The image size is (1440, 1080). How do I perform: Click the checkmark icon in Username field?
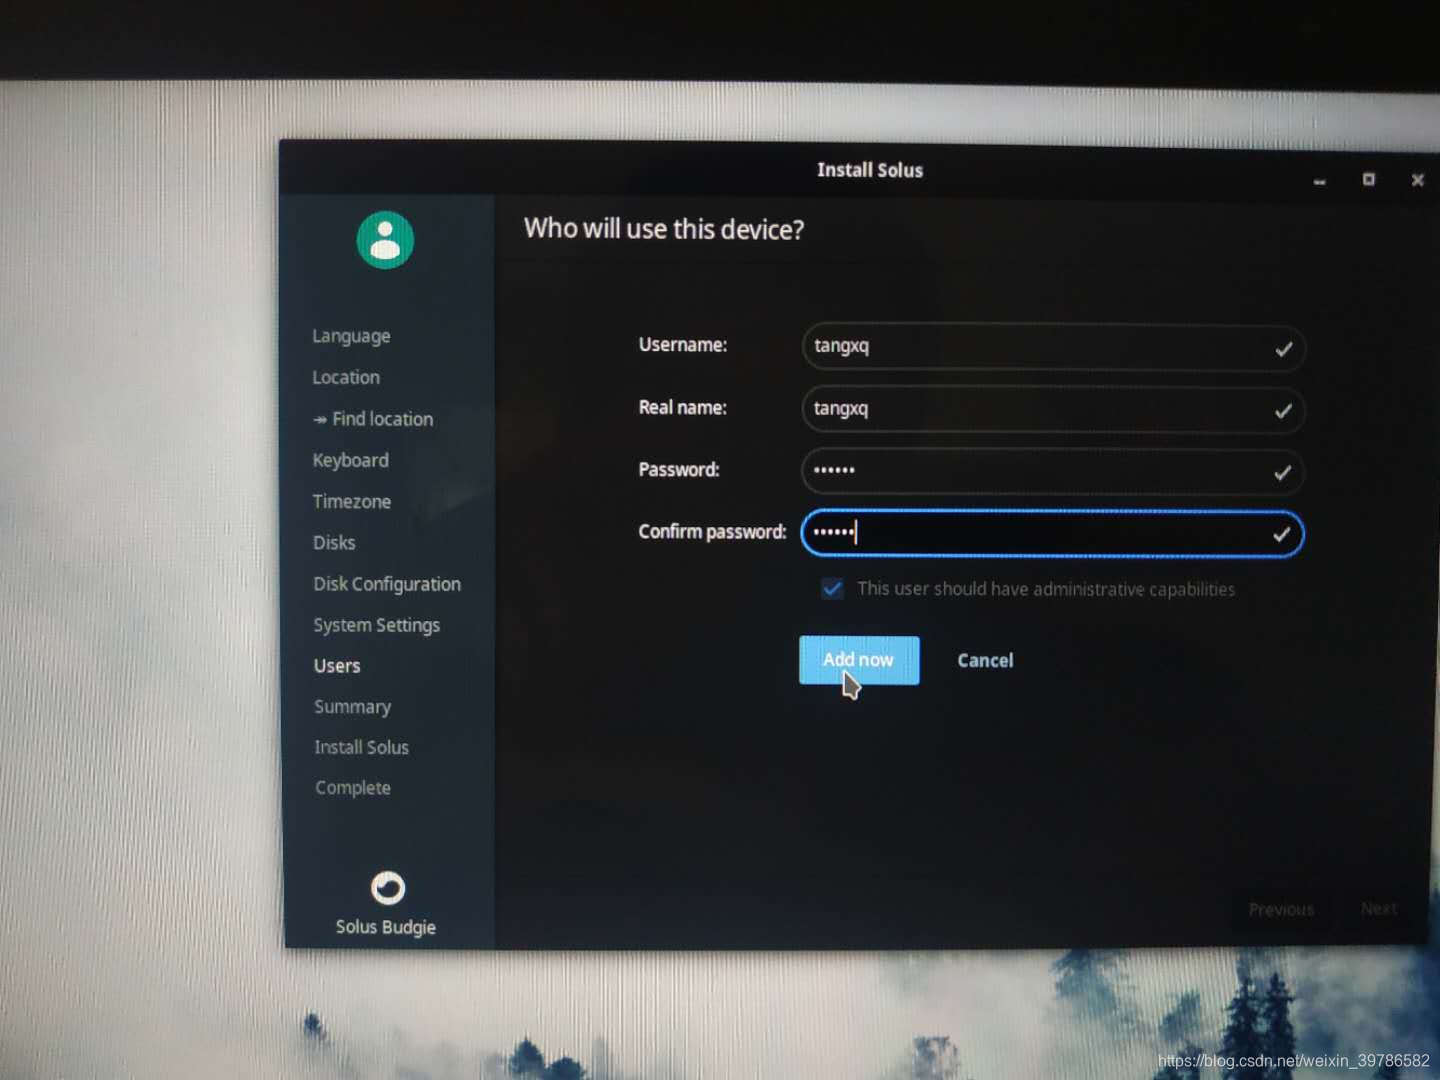point(1284,349)
